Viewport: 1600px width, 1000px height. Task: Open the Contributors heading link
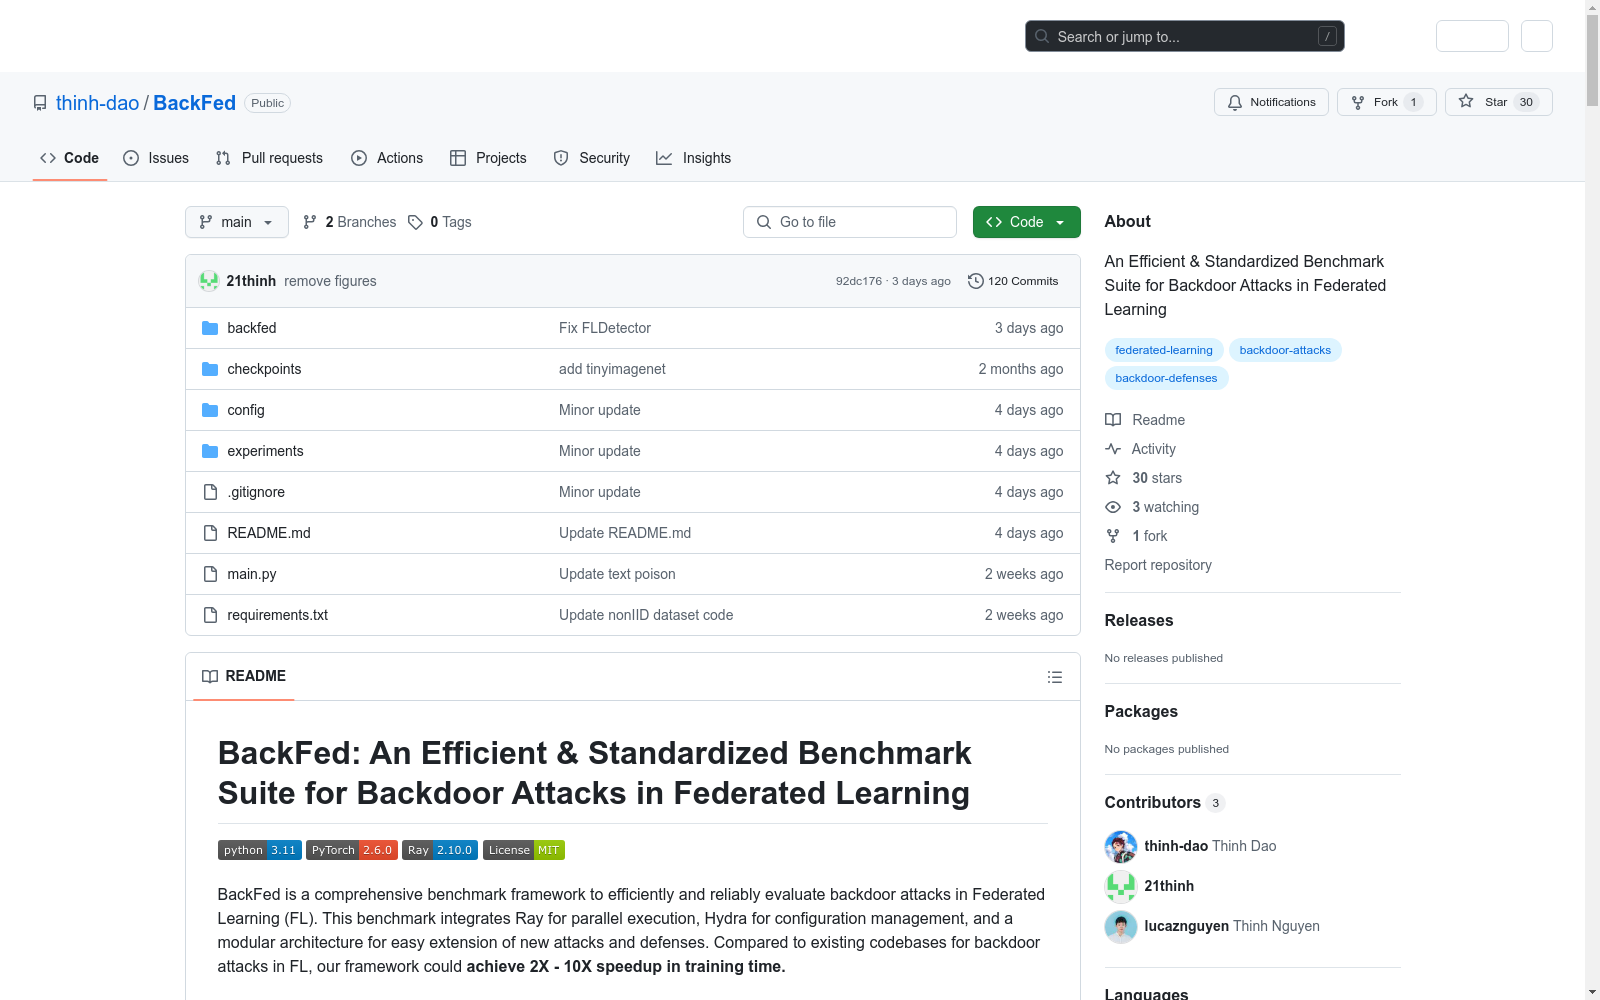[1164, 802]
